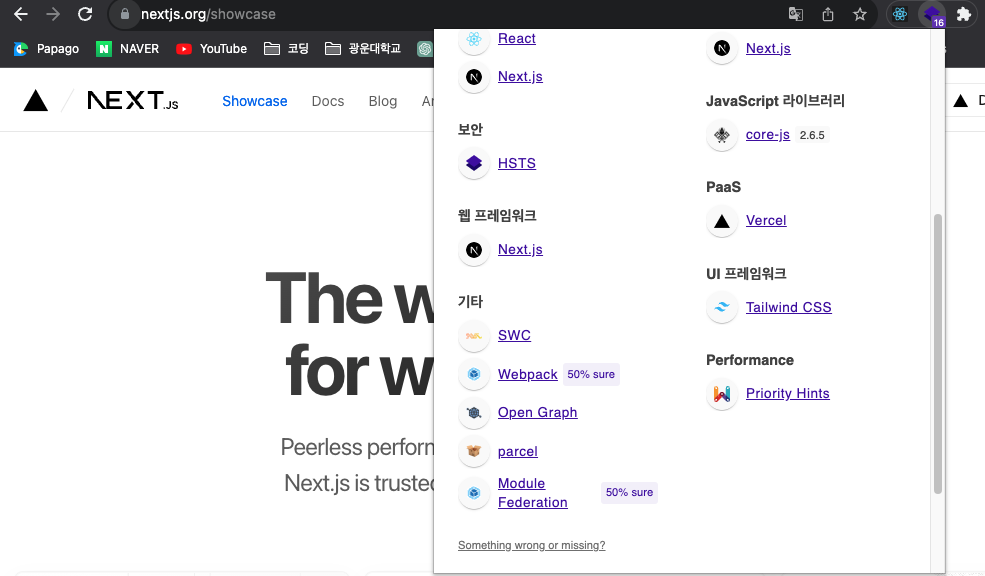Open the HSTS link
Viewport: 985px width, 576px height.
tap(516, 163)
